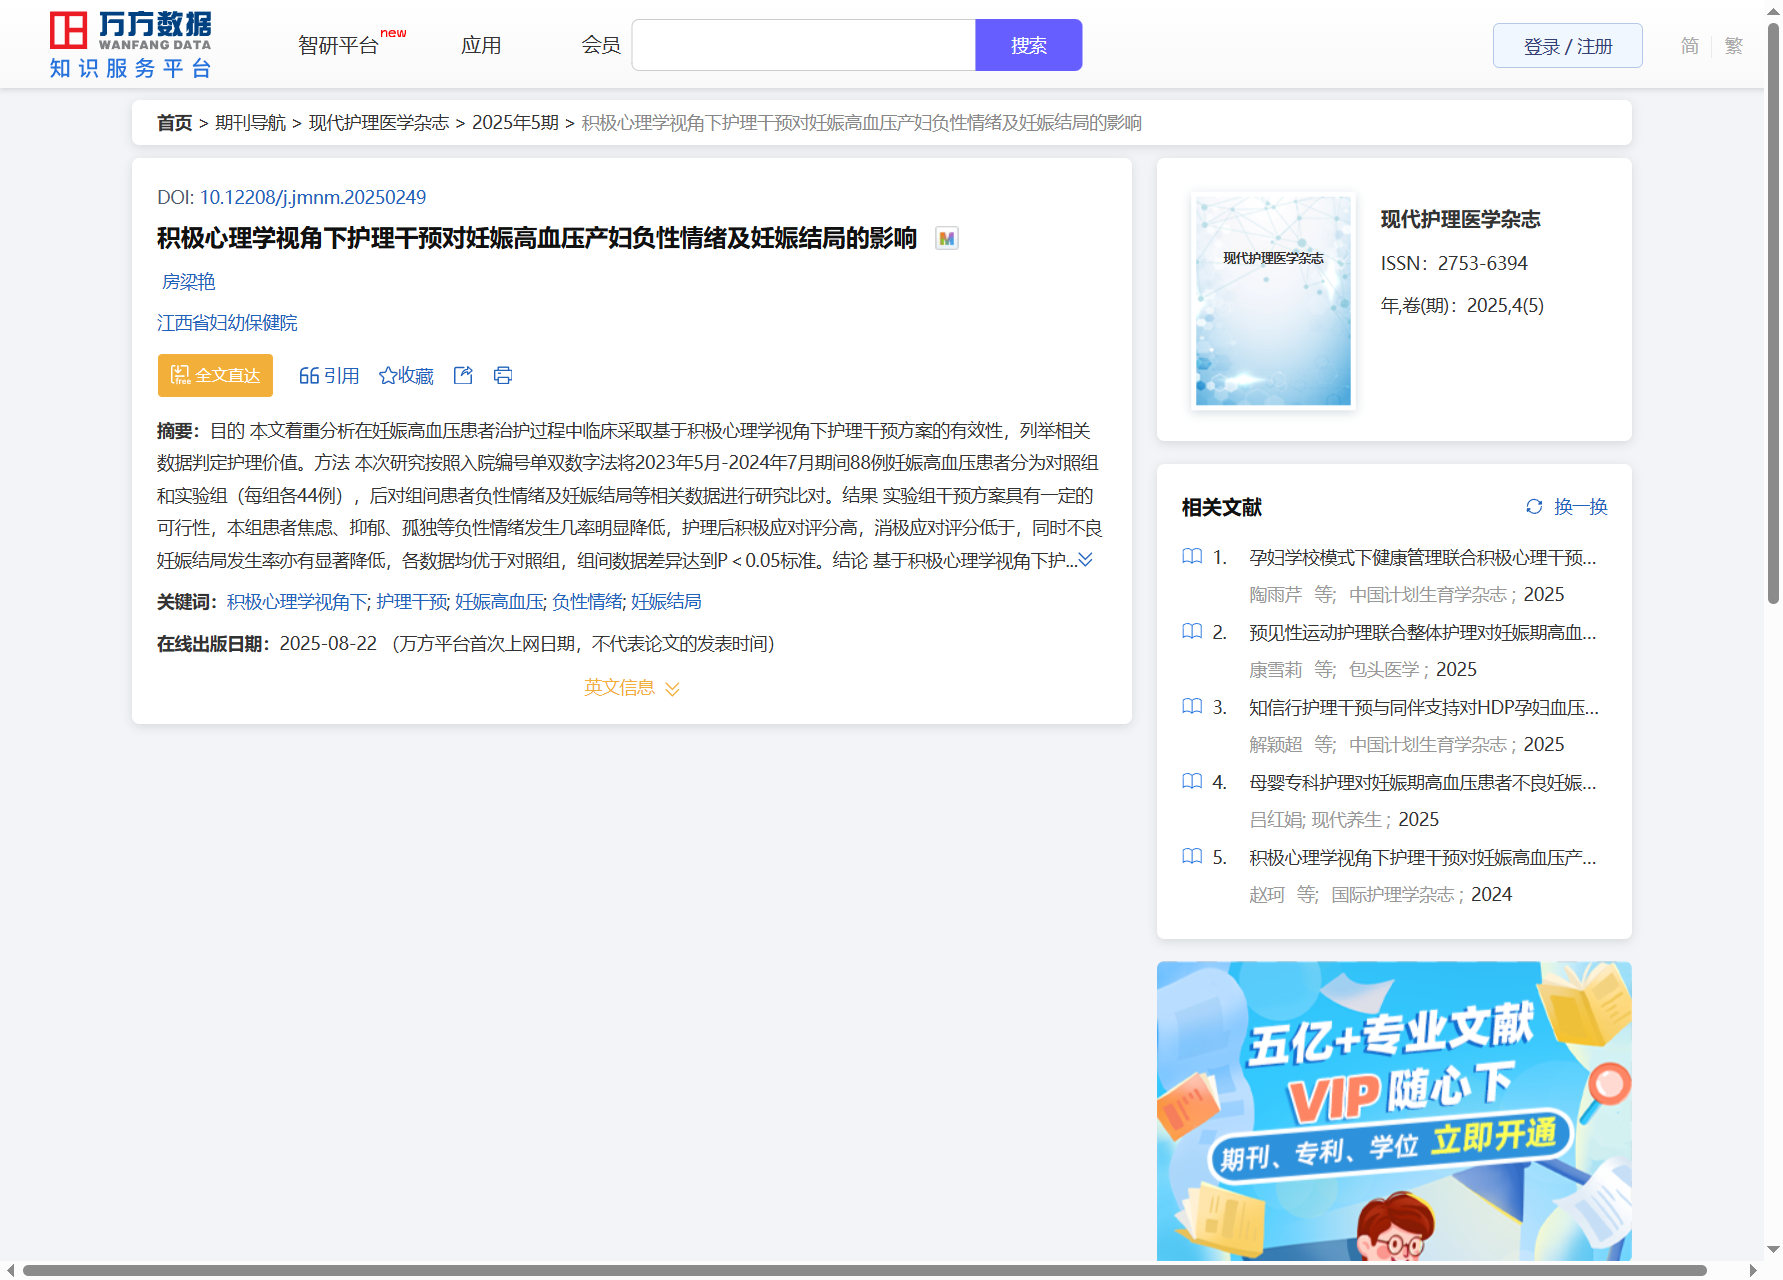Click the share icon beside 收藏
This screenshot has width=1783, height=1280.
[x=463, y=375]
